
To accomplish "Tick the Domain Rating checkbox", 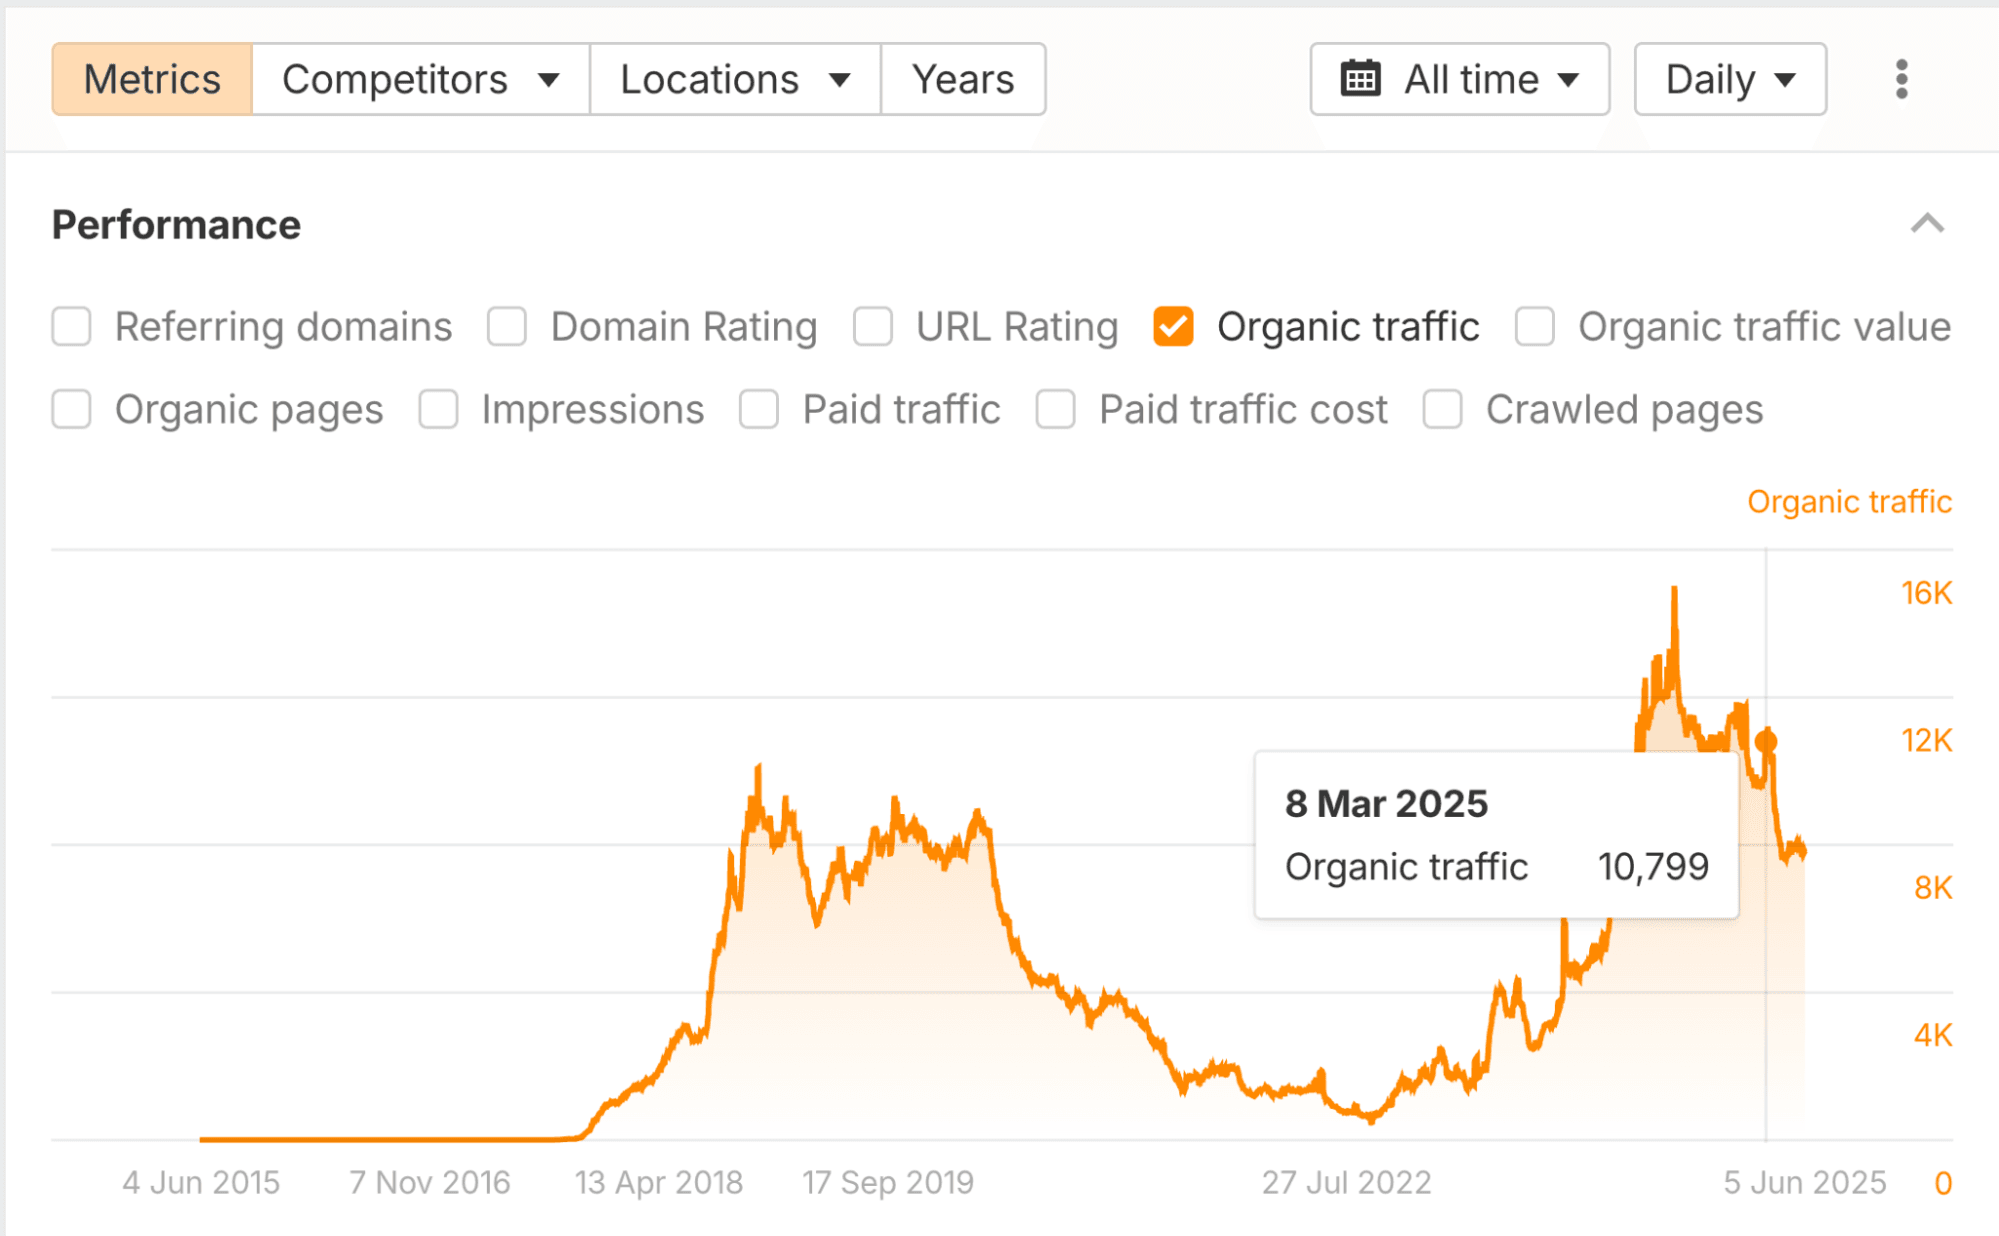I will 507,327.
